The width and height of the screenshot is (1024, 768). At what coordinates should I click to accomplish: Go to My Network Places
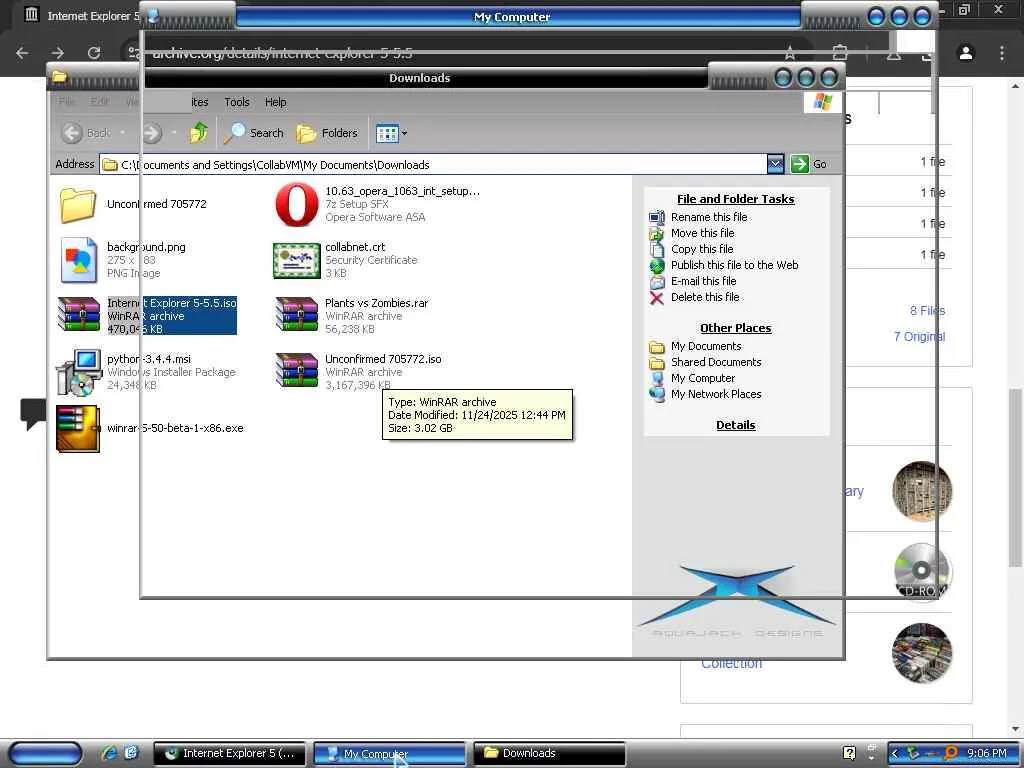click(716, 394)
